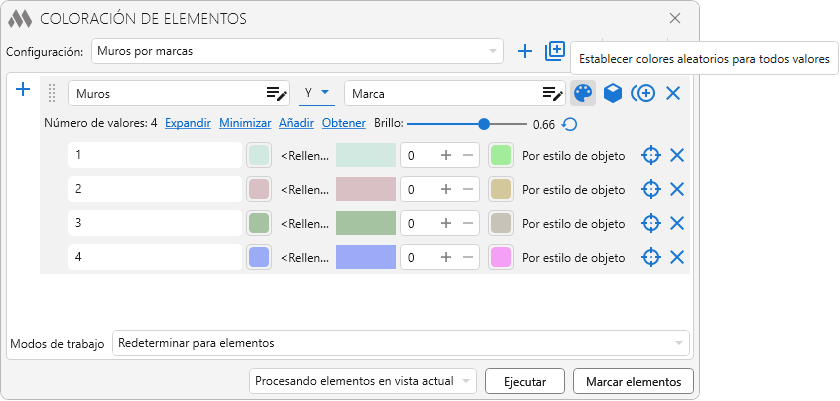Remove value 3 row with X icon
The width and height of the screenshot is (840, 401).
[x=677, y=223]
